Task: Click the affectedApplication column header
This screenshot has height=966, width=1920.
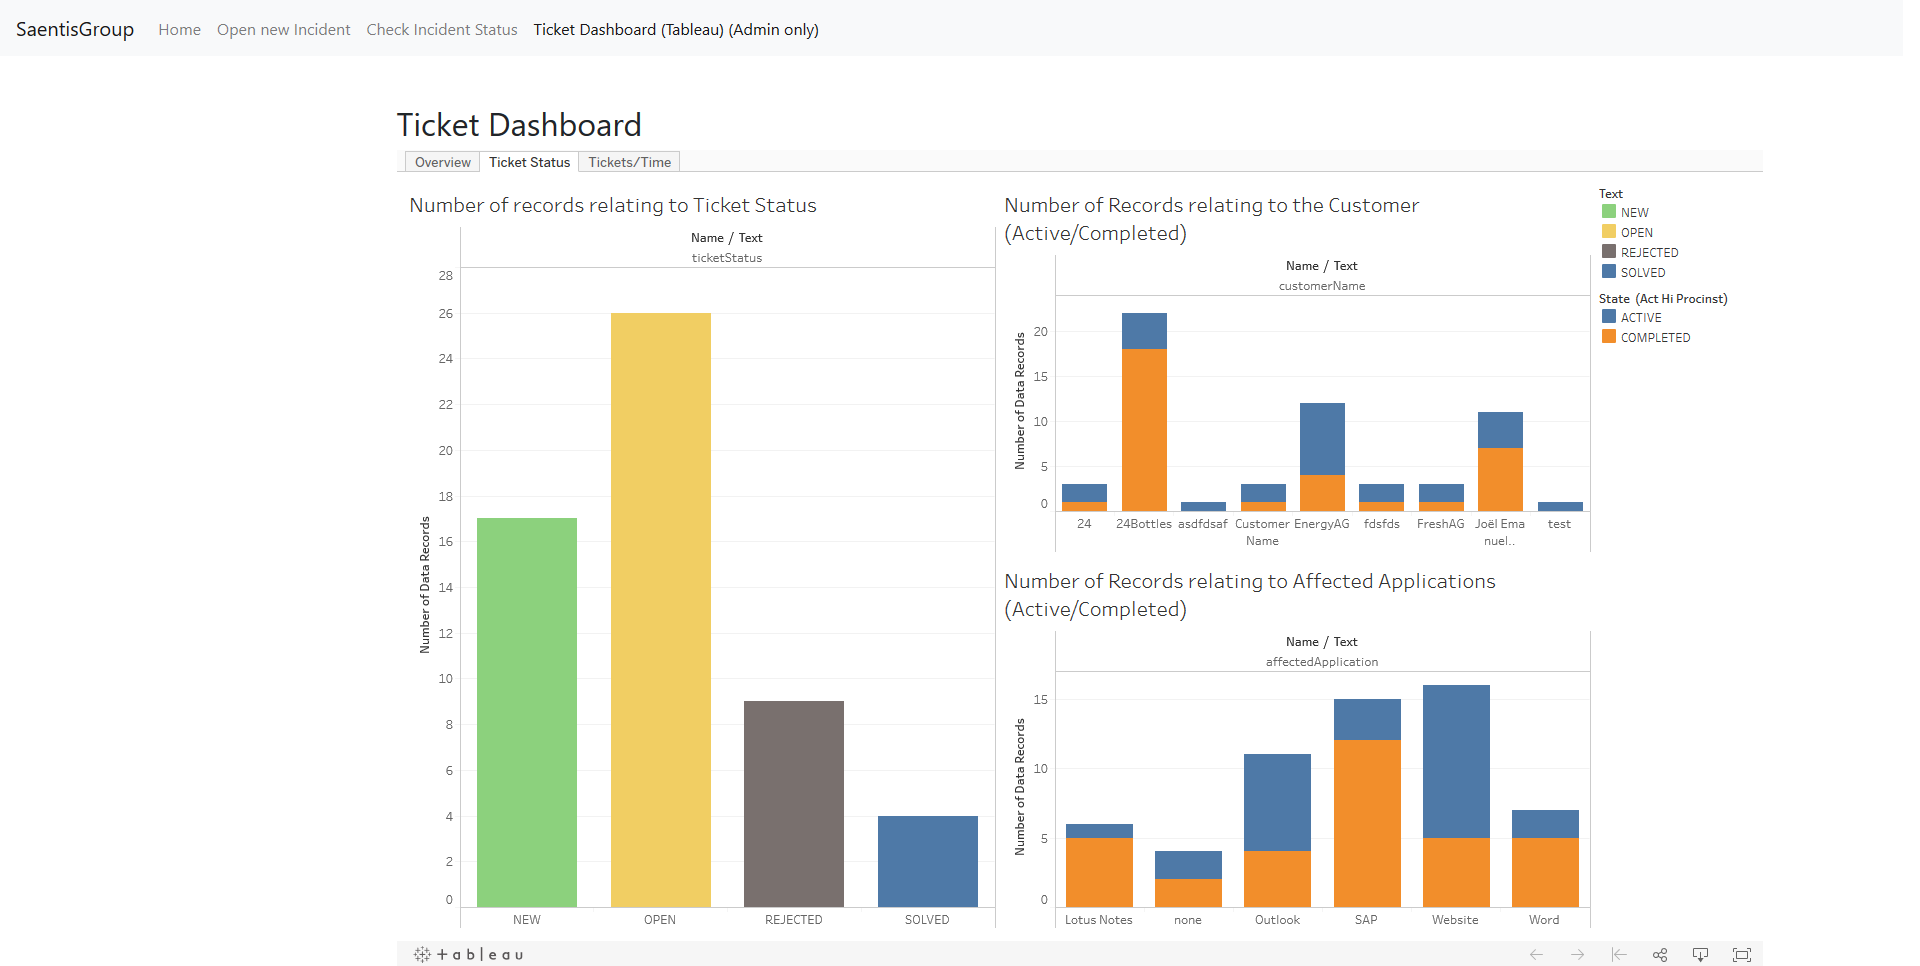Action: 1322,662
